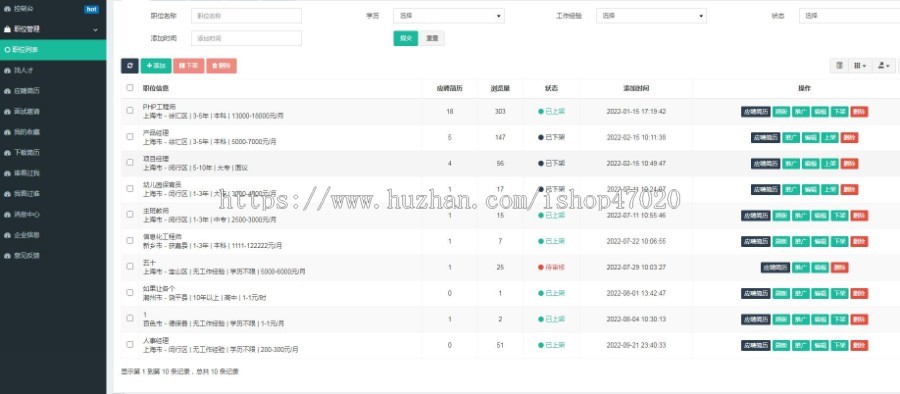Tick the checkbox for 产品经理 row
Image resolution: width=900 pixels, height=394 pixels.
(x=130, y=137)
